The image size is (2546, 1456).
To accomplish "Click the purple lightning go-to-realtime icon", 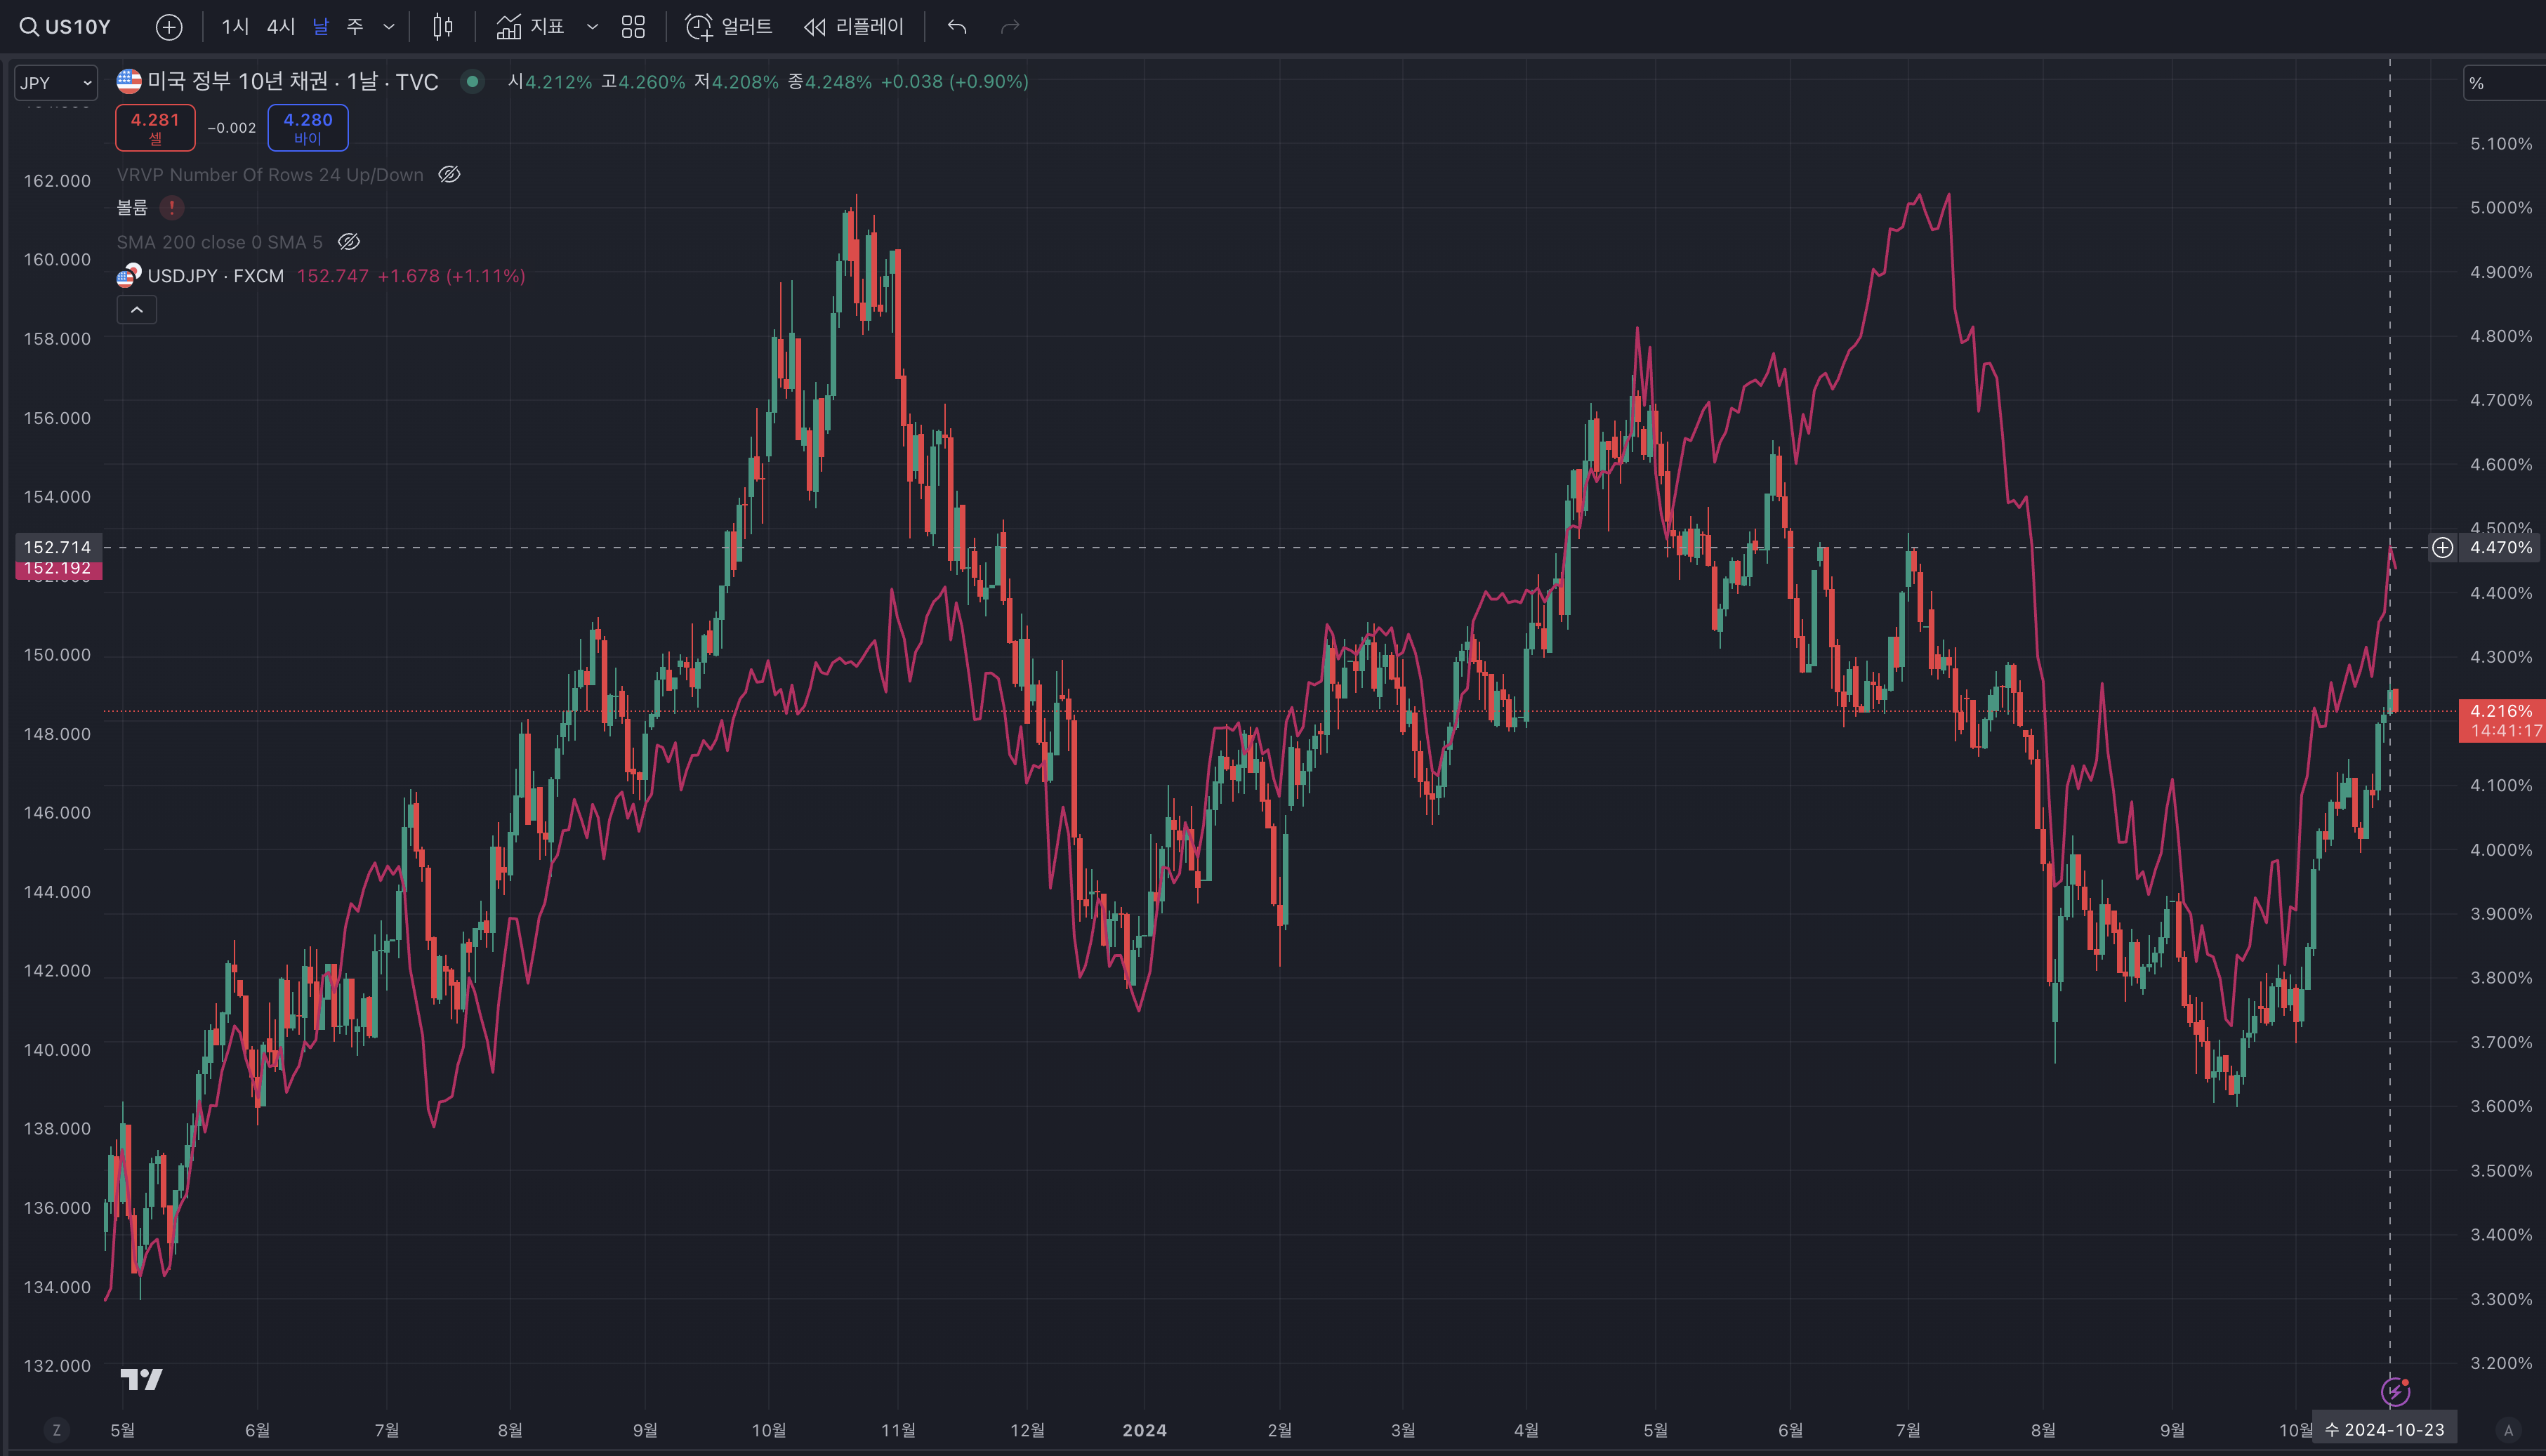I will tap(2394, 1391).
